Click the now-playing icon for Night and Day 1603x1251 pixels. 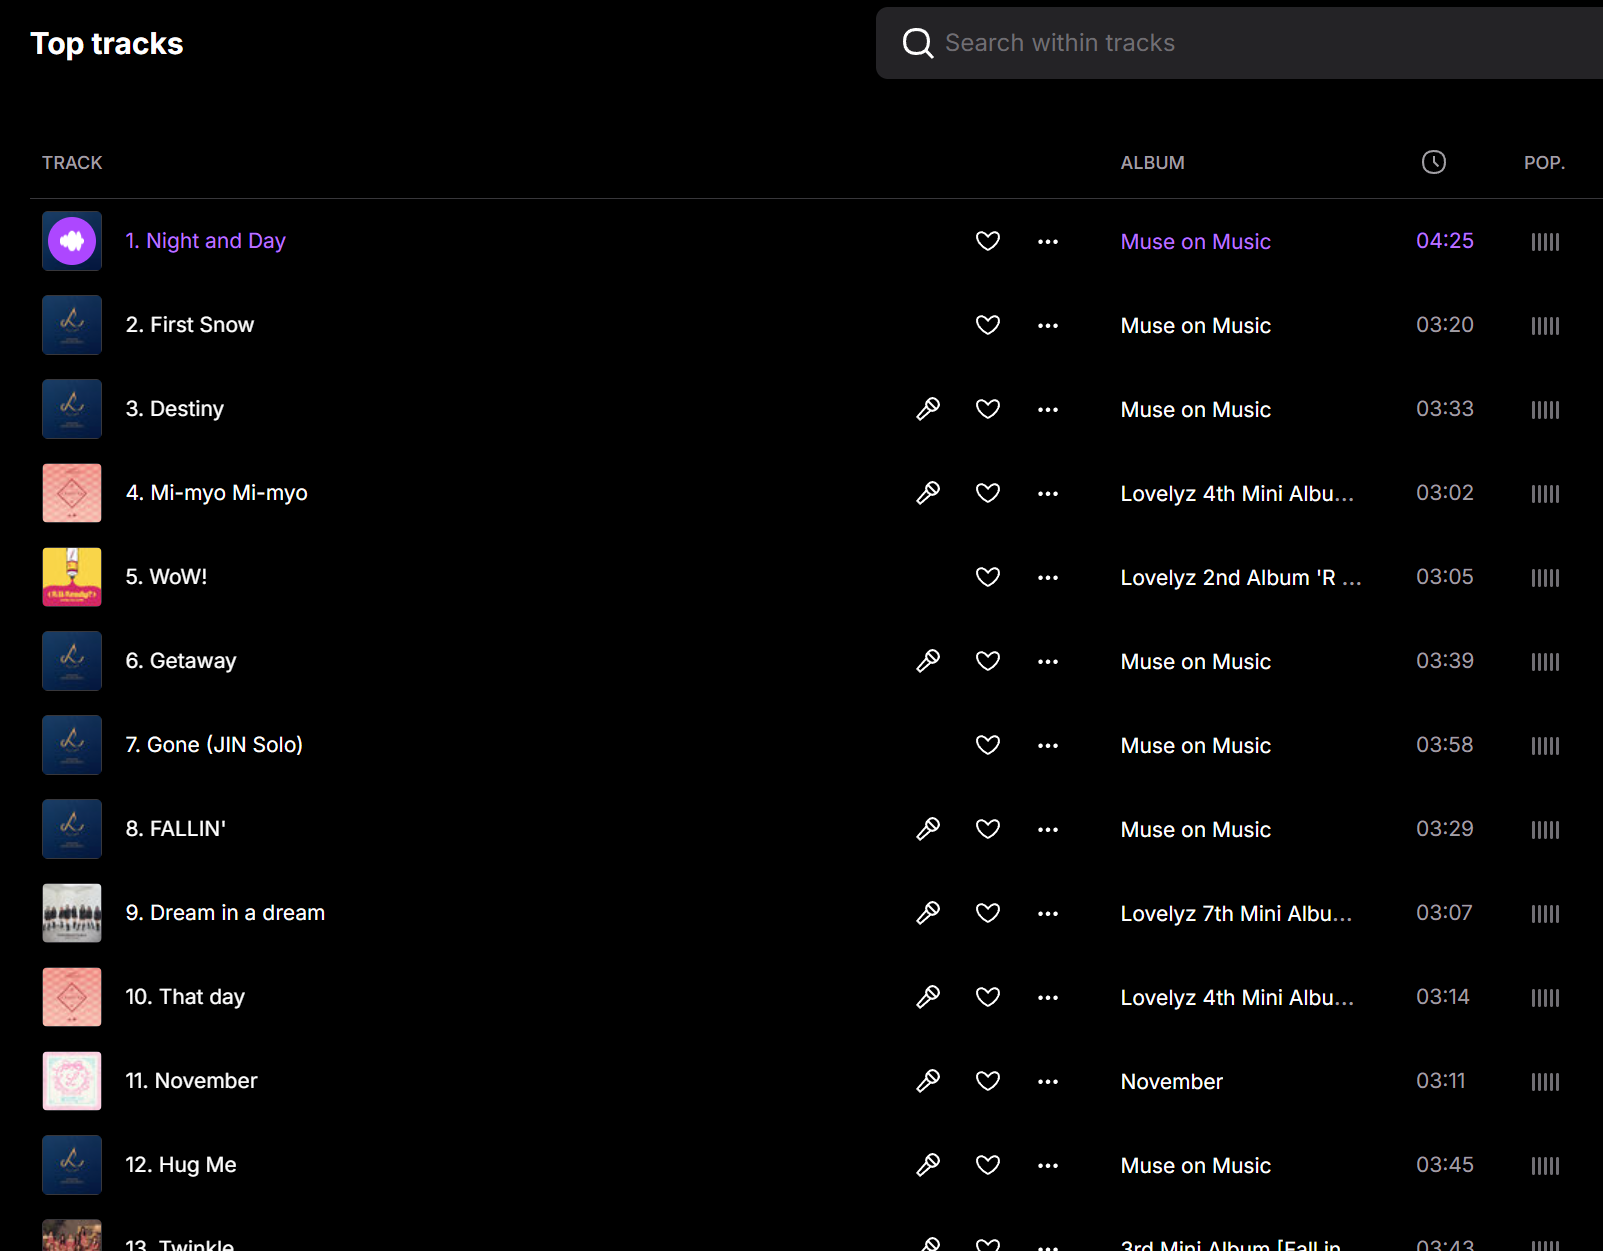[x=72, y=241]
